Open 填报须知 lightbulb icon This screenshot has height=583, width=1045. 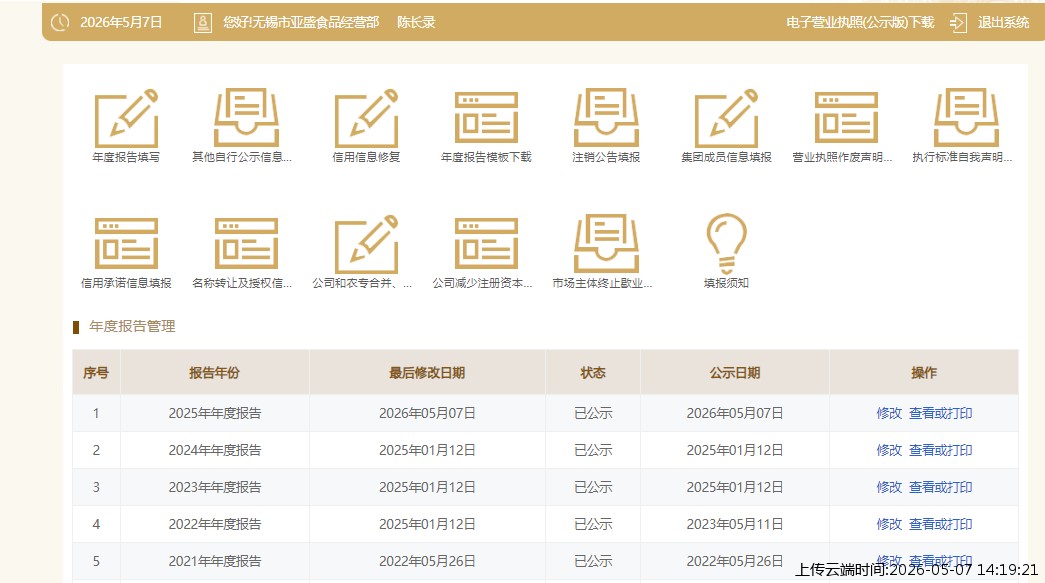(x=726, y=244)
